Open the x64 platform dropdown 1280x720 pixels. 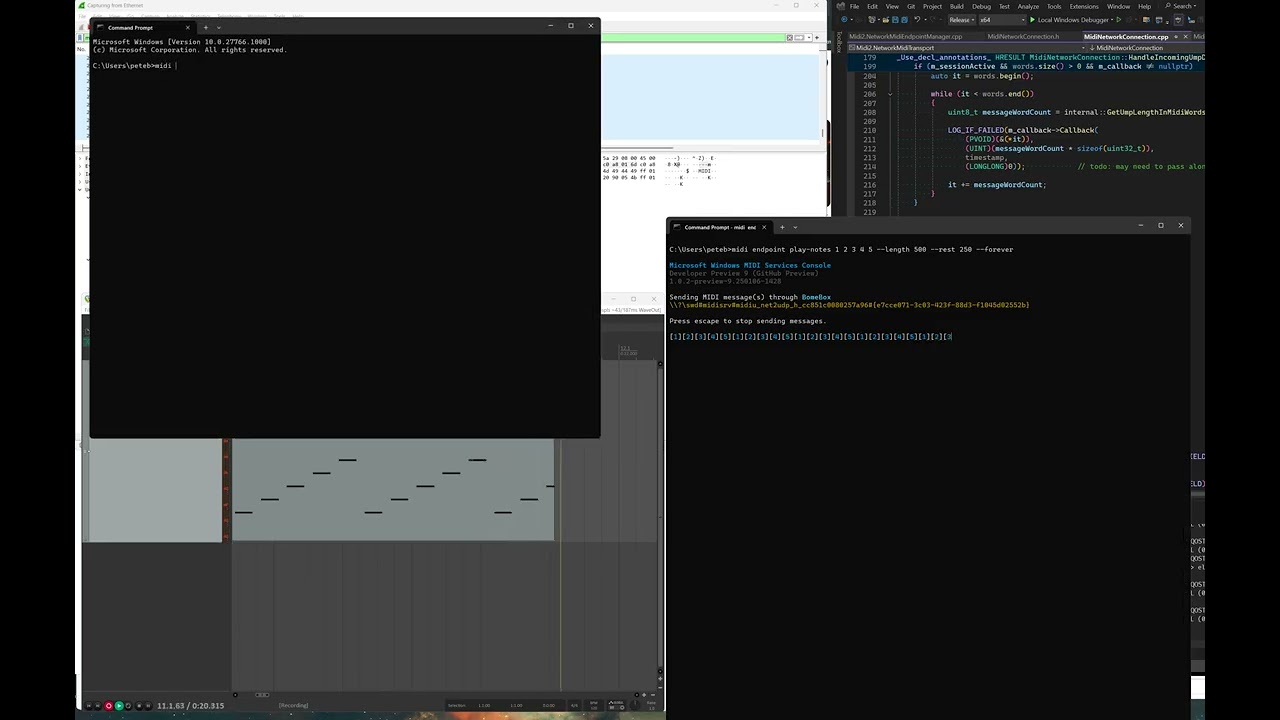pyautogui.click(x=1002, y=20)
